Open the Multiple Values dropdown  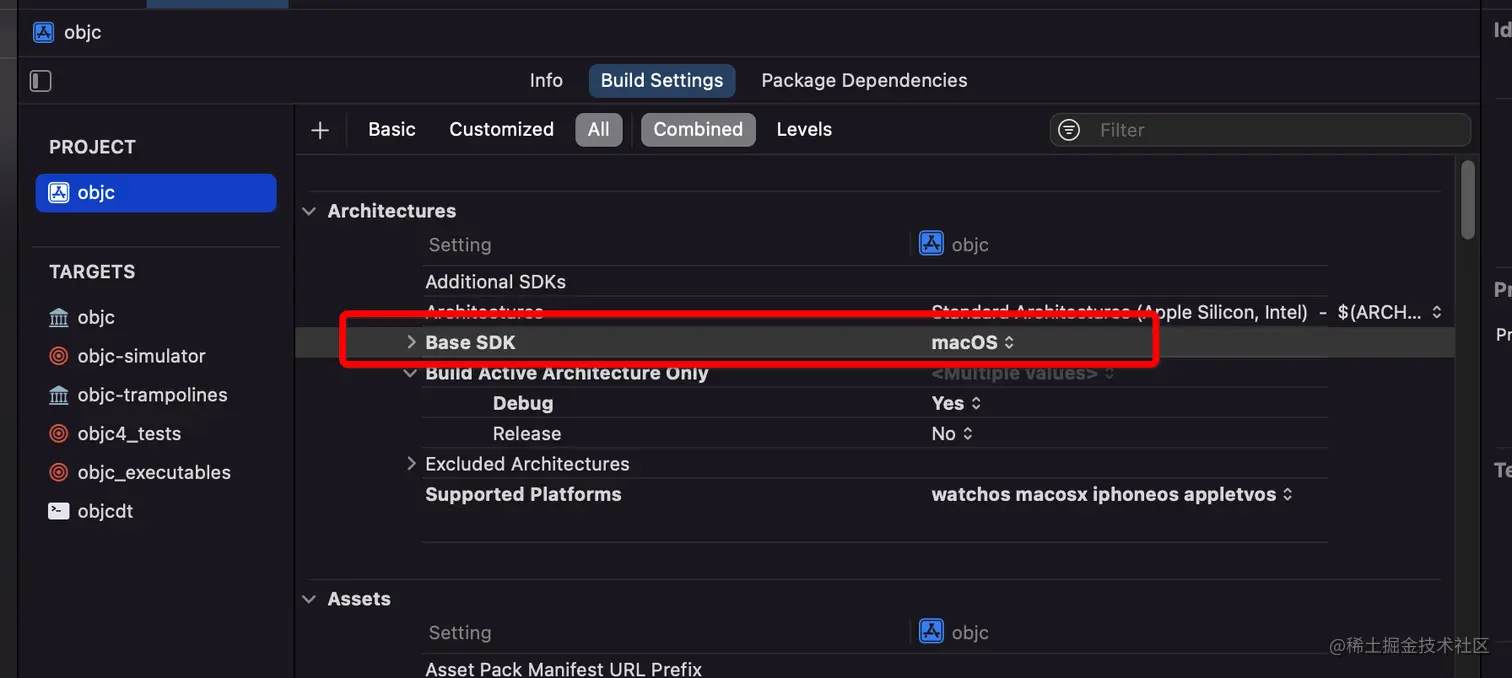[x=1023, y=373]
